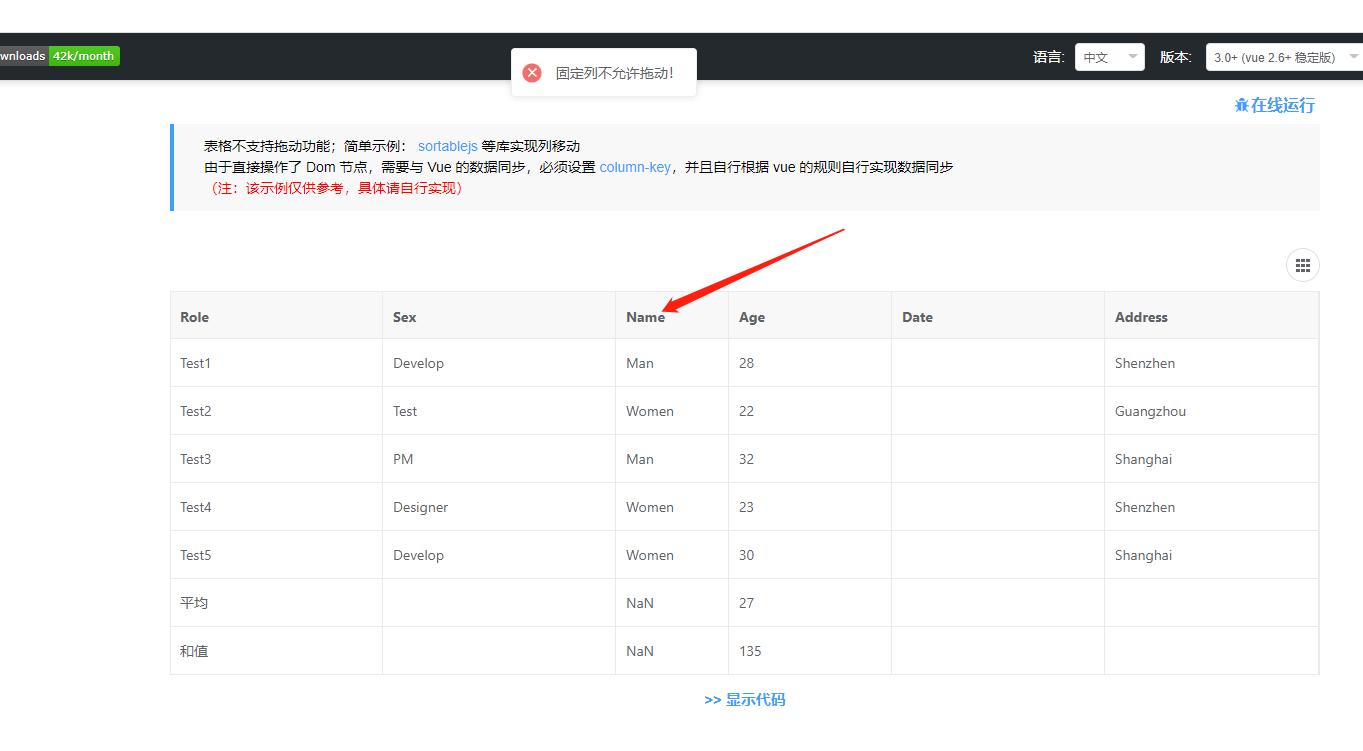This screenshot has height=751, width=1363.
Task: Click the 平均 footer cell
Action: tap(276, 603)
